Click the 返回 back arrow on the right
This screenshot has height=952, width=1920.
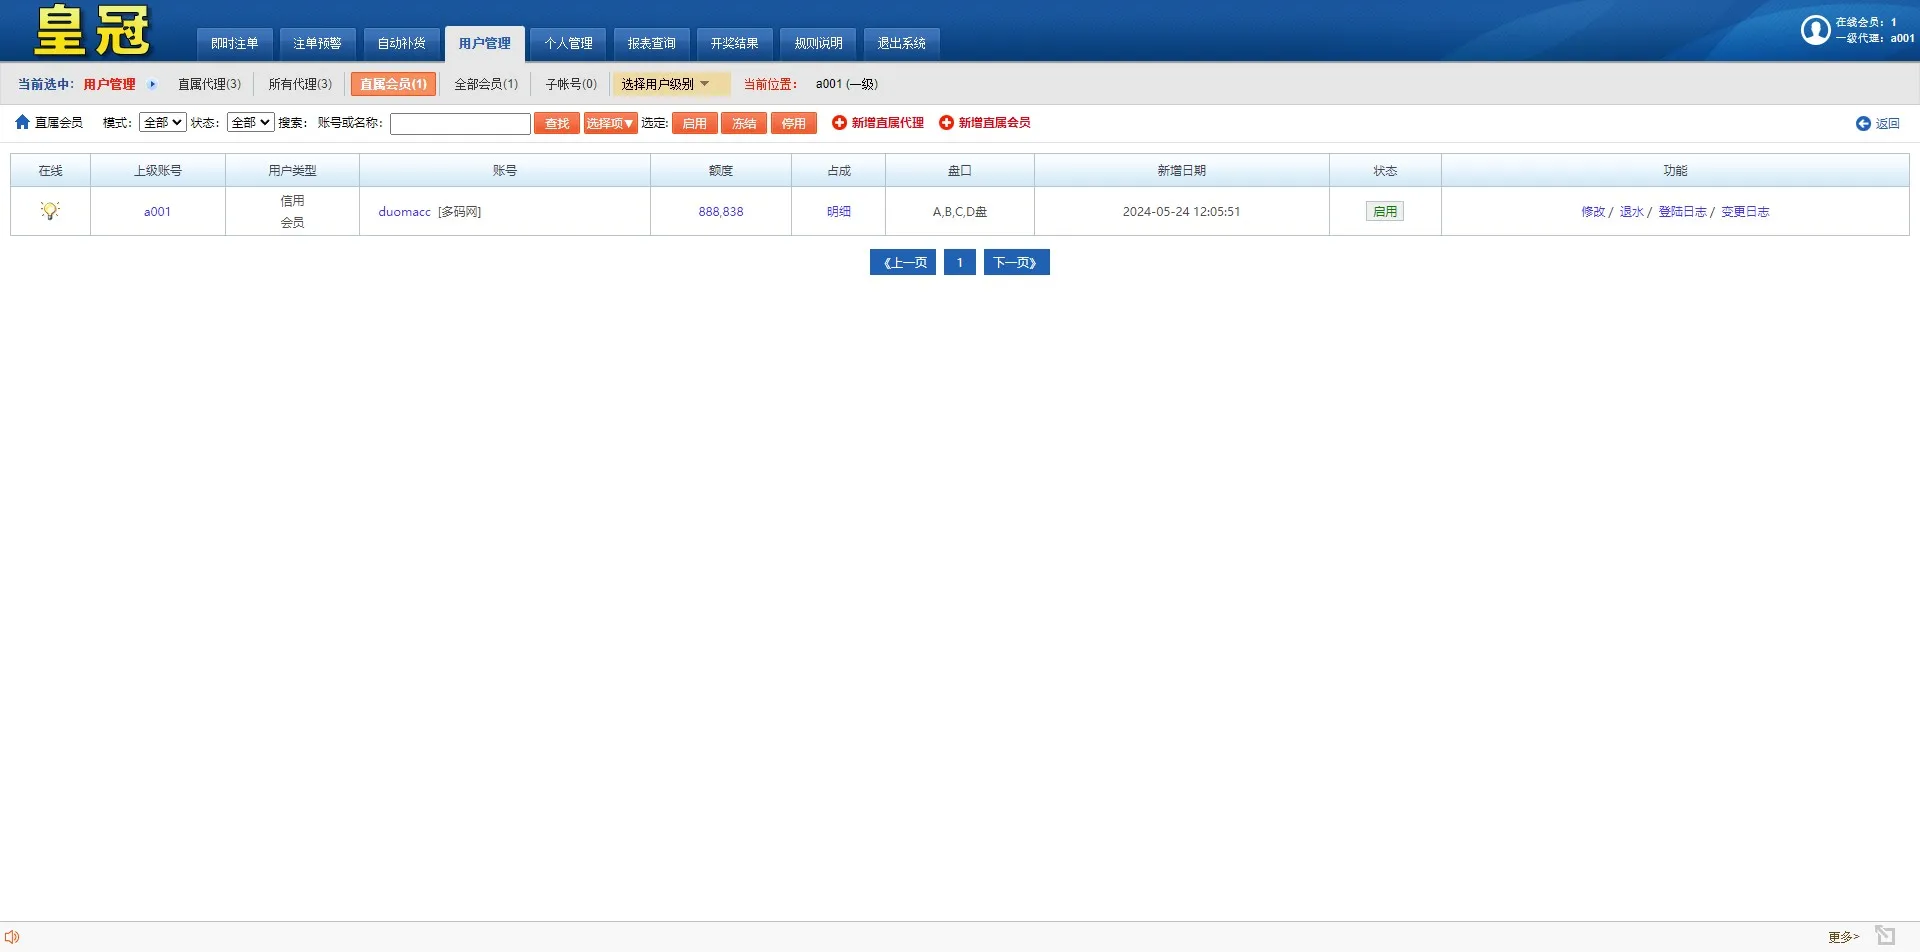[x=1864, y=123]
